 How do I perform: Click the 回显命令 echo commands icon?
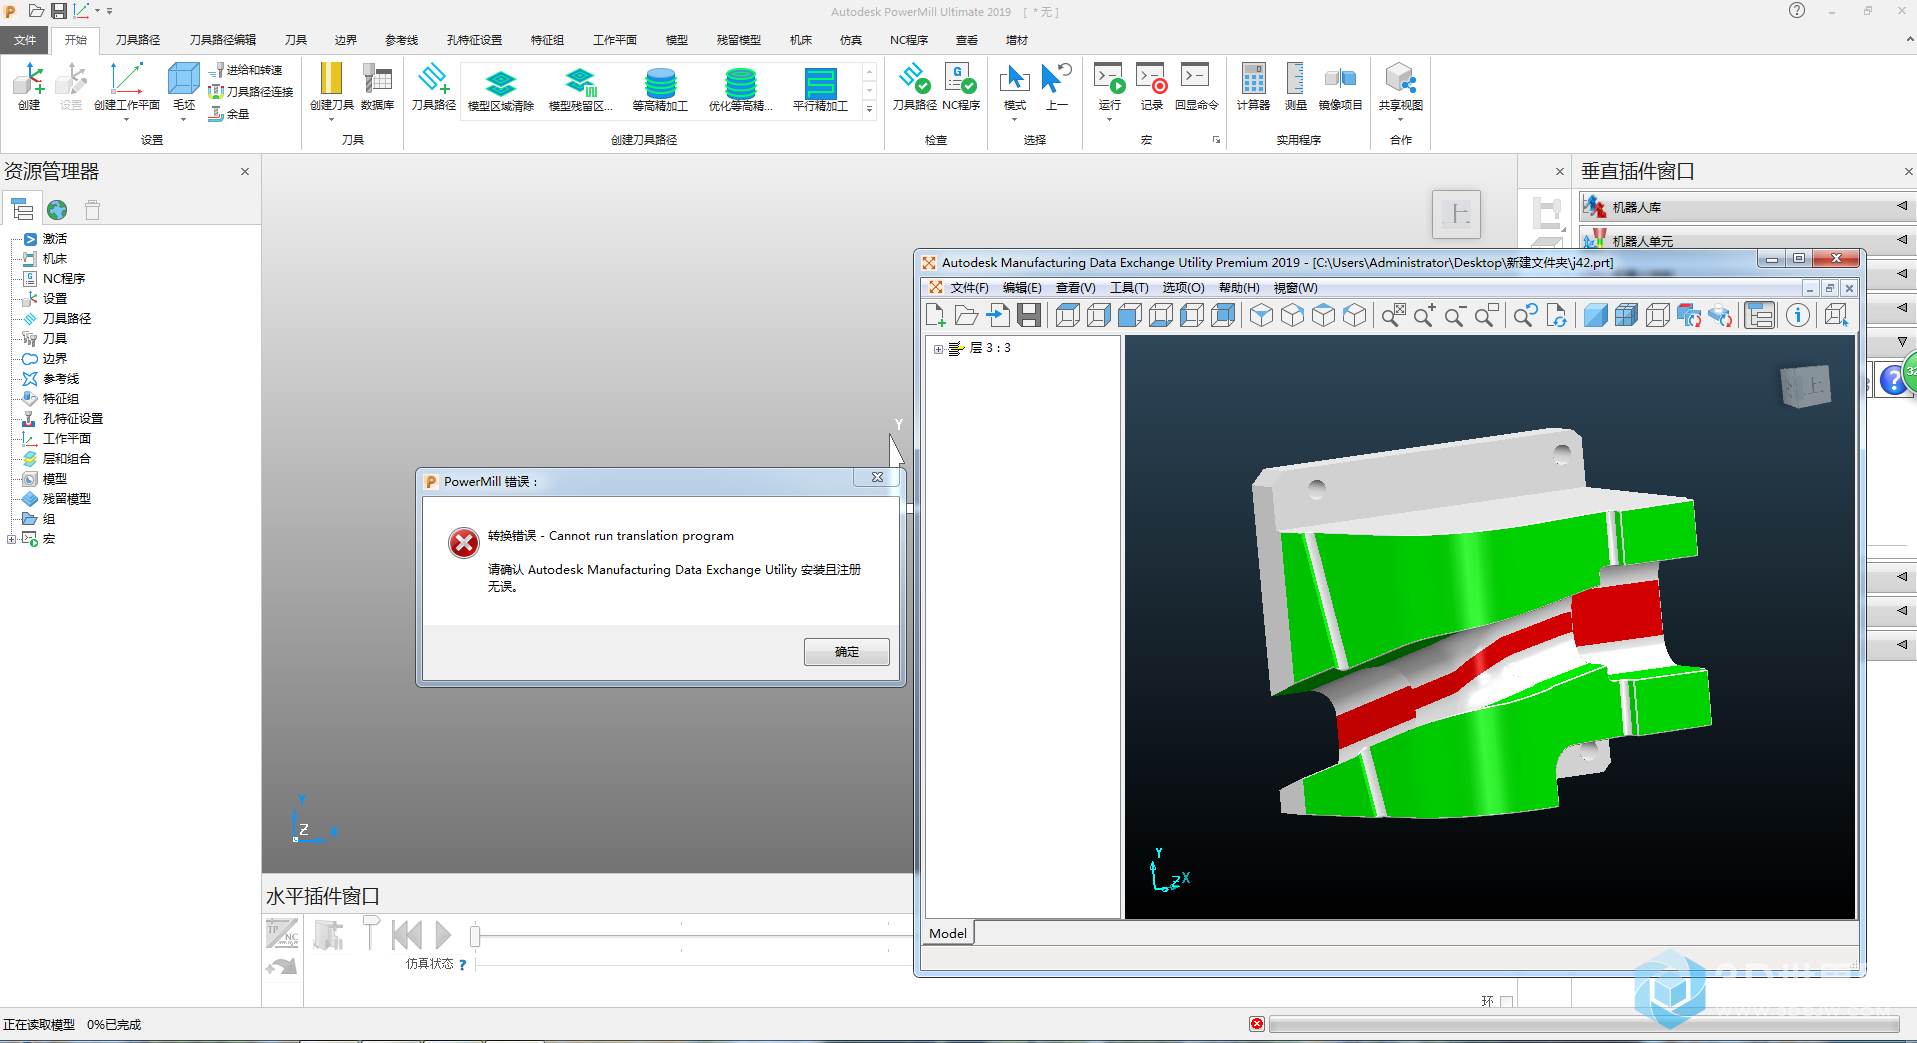1196,86
